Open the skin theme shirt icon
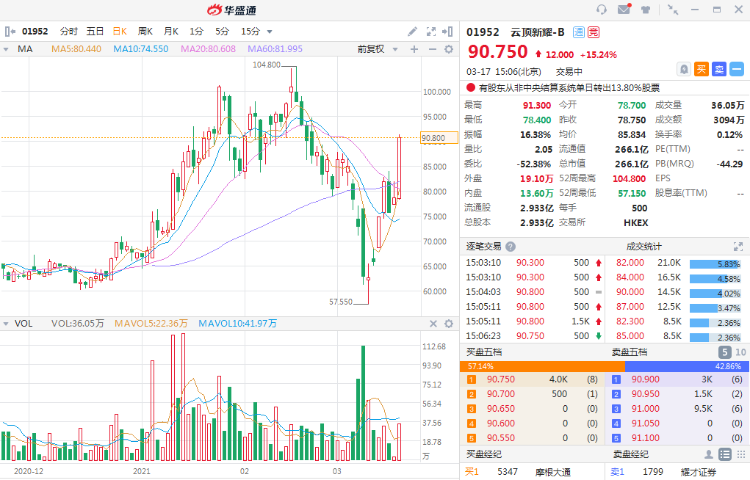750x480 pixels. [x=647, y=9]
